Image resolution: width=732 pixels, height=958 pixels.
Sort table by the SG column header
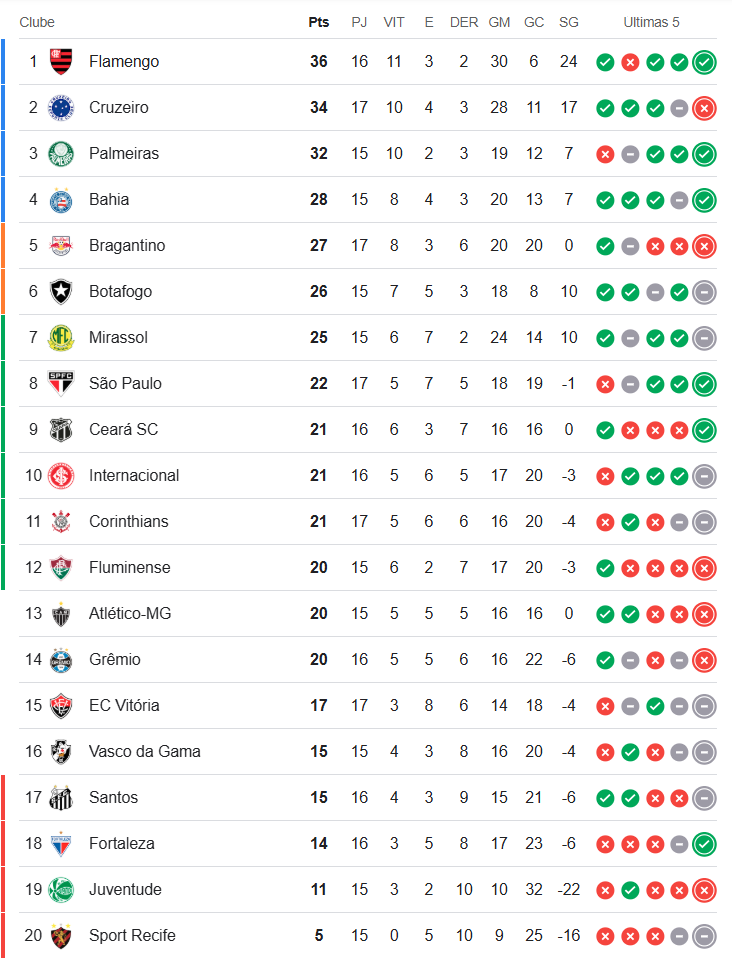pyautogui.click(x=569, y=22)
